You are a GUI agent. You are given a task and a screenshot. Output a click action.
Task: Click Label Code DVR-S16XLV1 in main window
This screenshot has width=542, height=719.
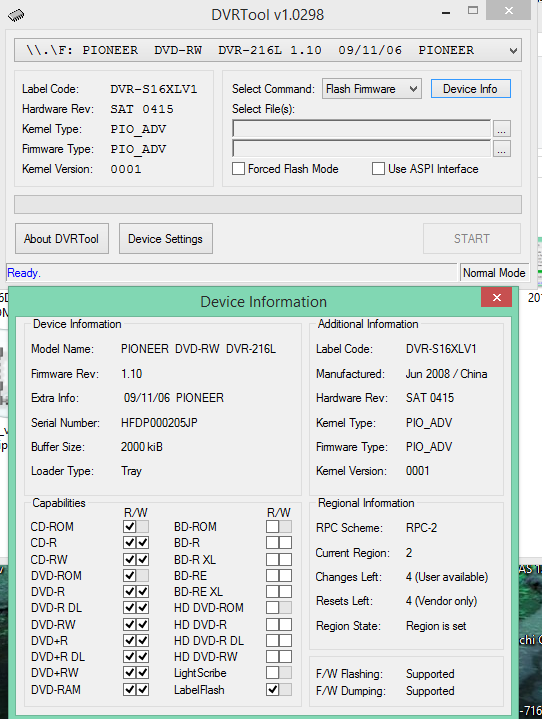[x=154, y=89]
